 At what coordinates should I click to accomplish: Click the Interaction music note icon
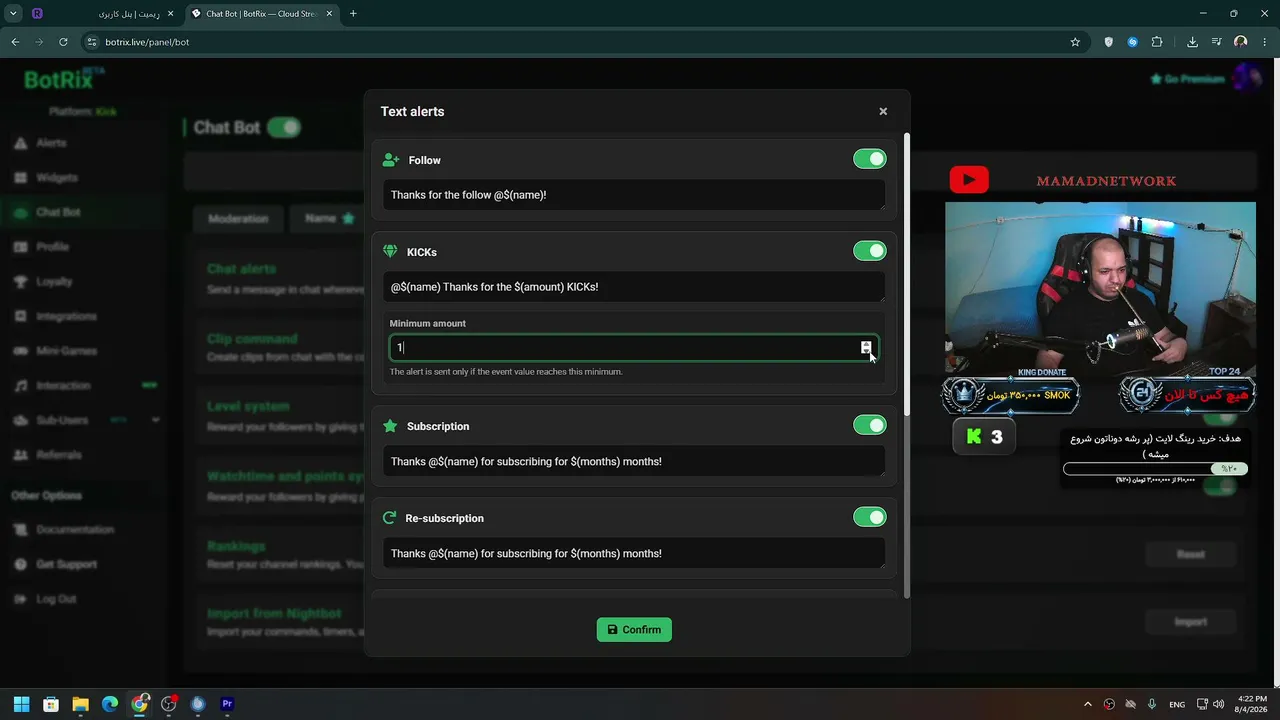(x=20, y=386)
